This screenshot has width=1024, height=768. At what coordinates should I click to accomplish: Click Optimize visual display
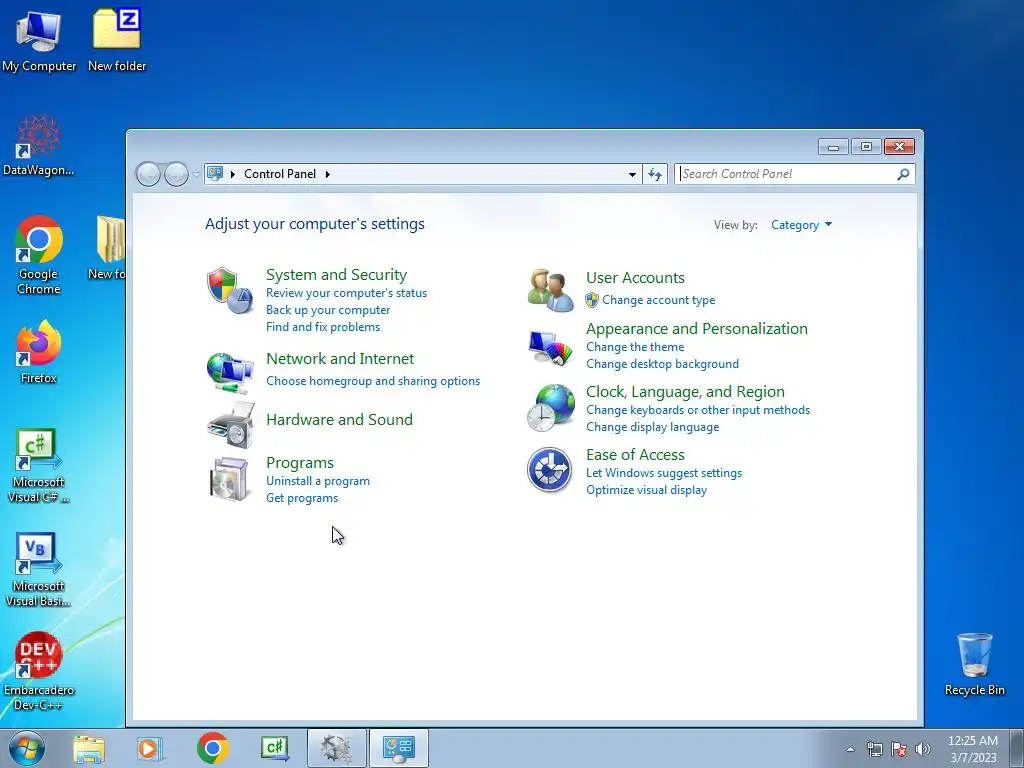[x=646, y=490]
